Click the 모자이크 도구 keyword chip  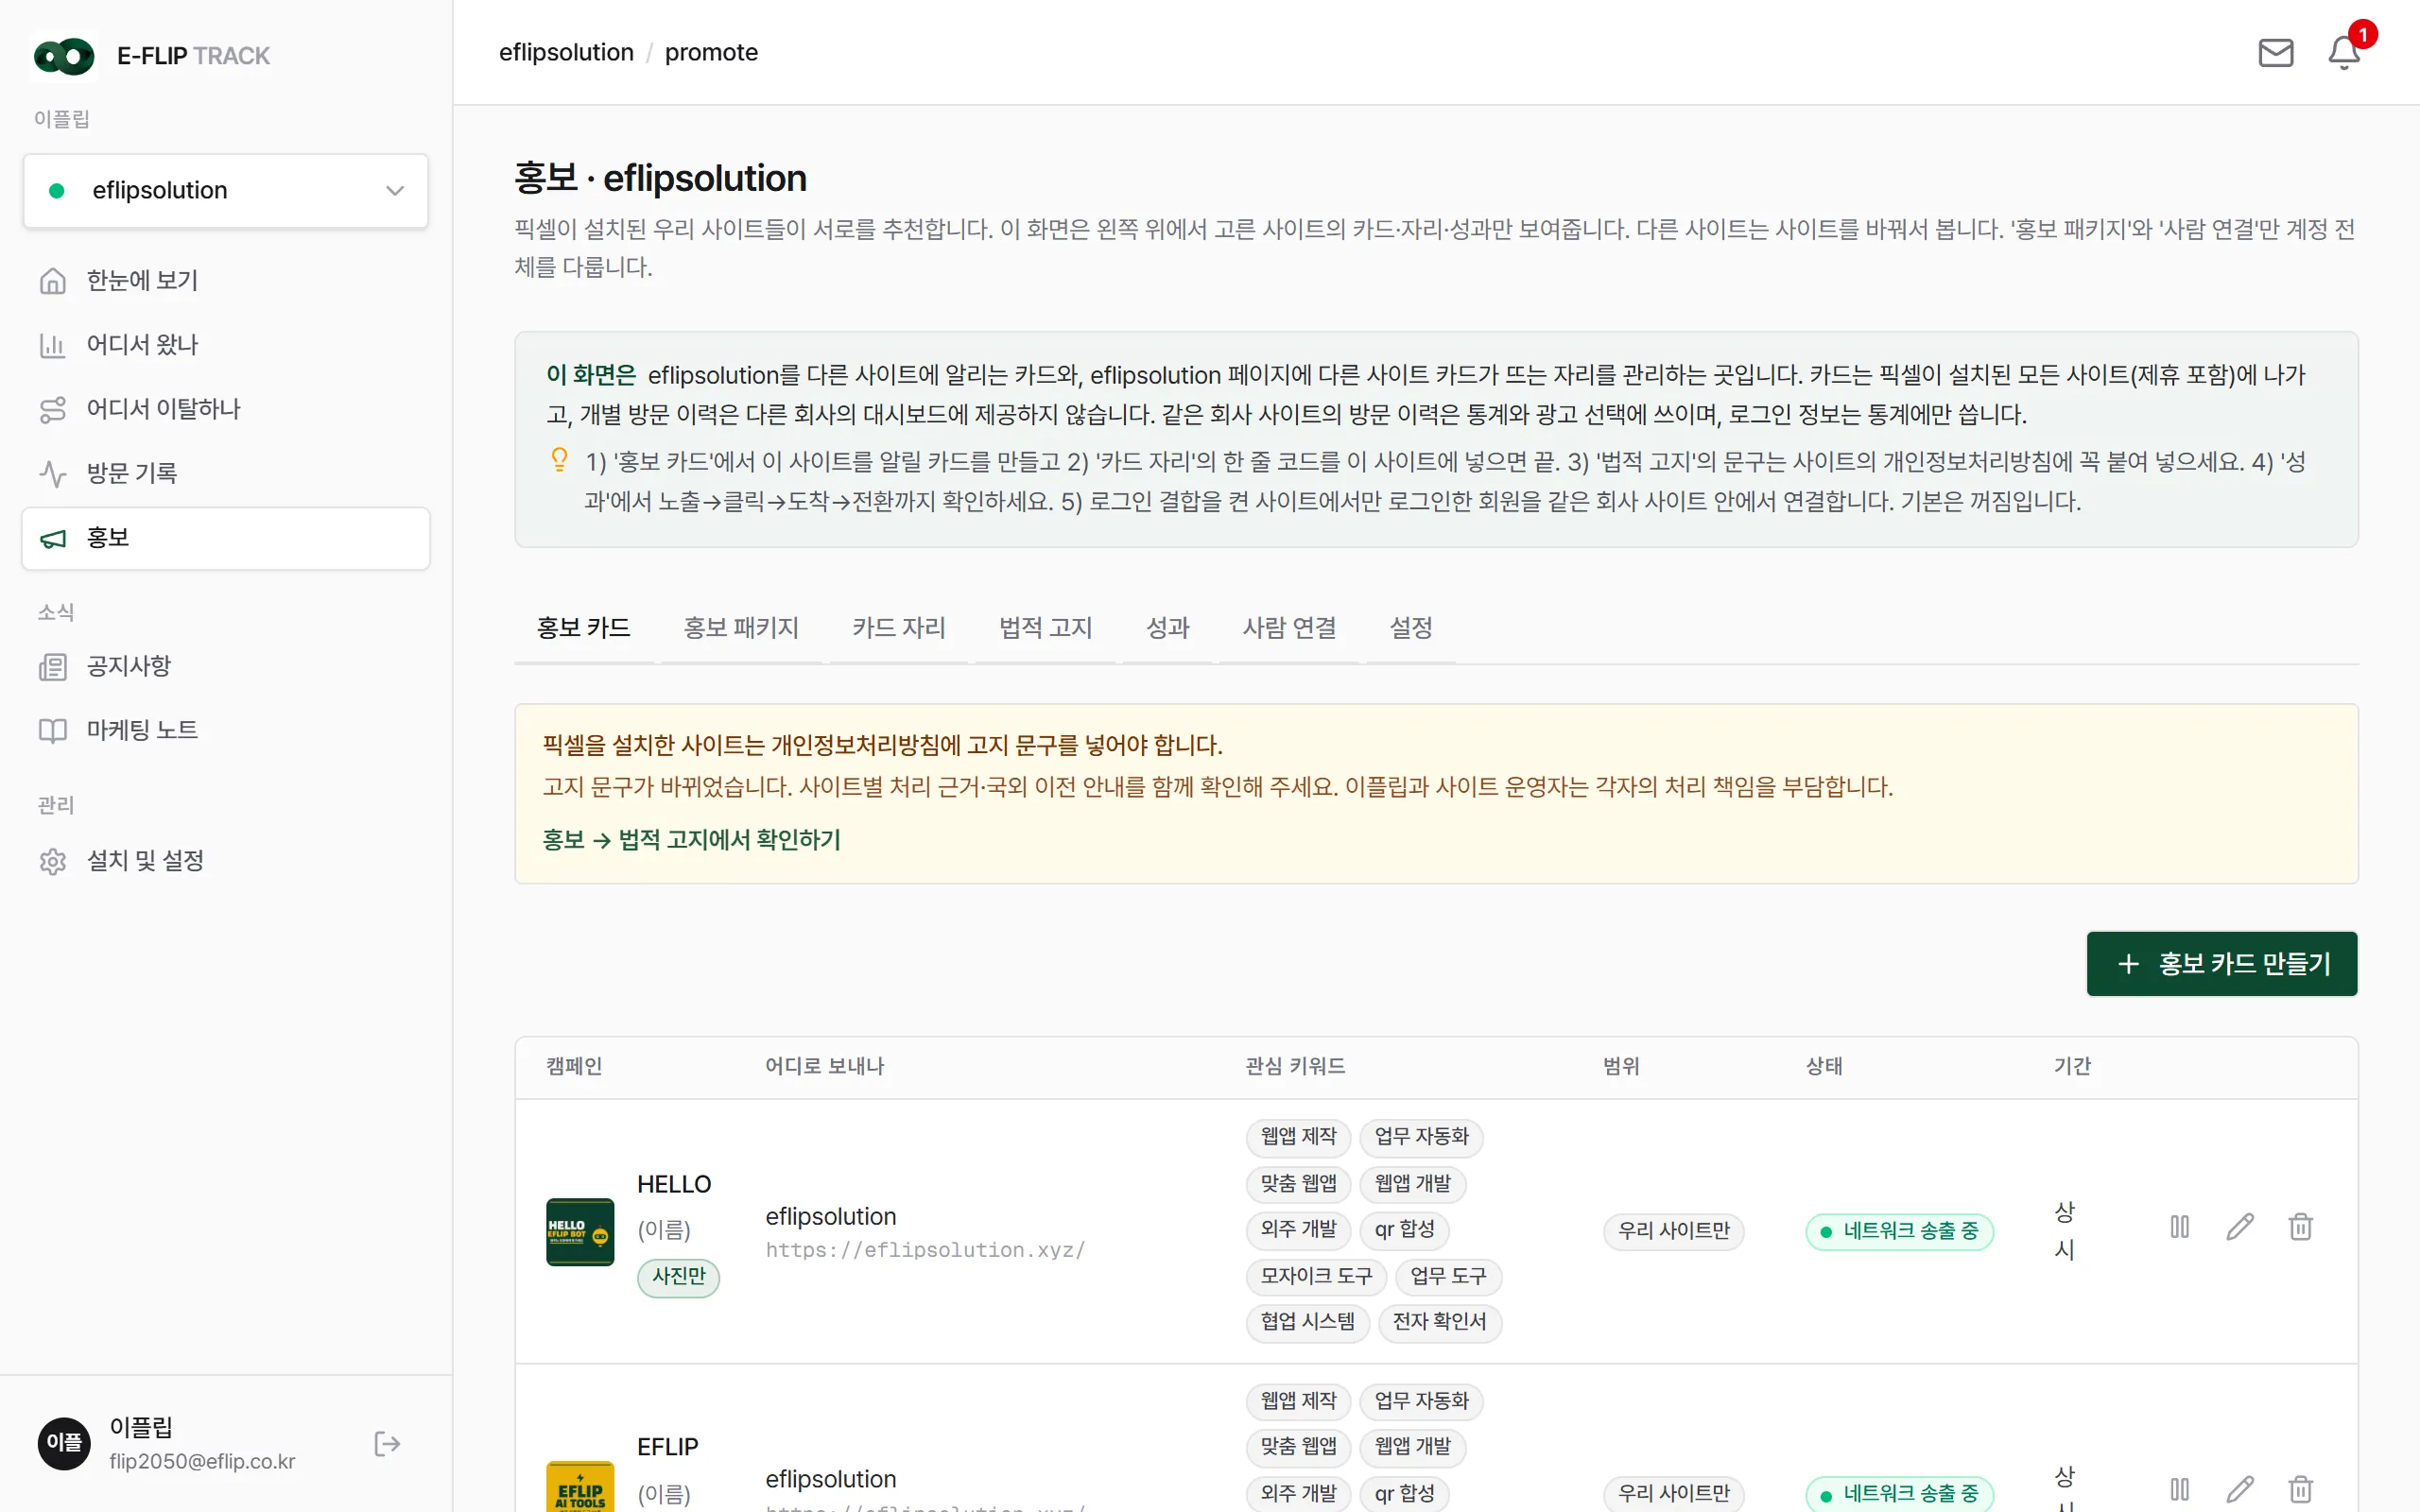[1316, 1276]
